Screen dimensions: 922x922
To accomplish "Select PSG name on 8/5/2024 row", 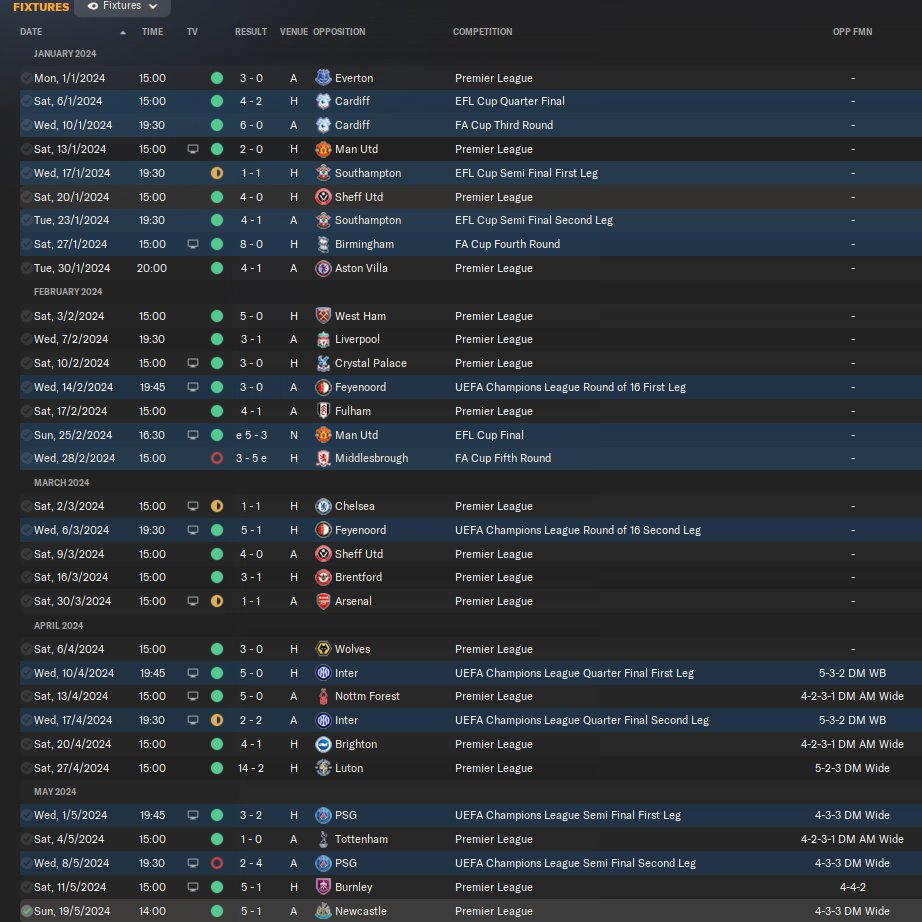I will point(346,863).
